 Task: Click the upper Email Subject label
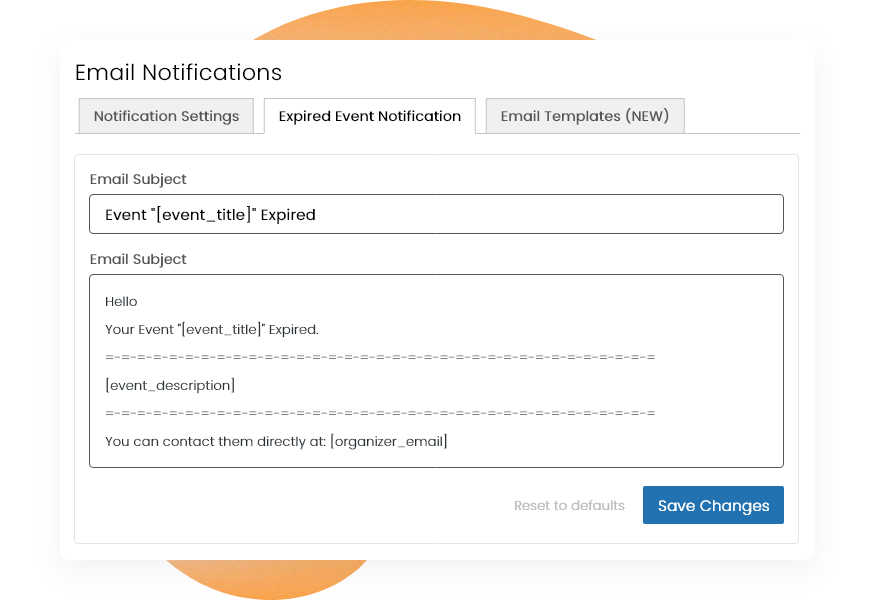click(x=137, y=179)
